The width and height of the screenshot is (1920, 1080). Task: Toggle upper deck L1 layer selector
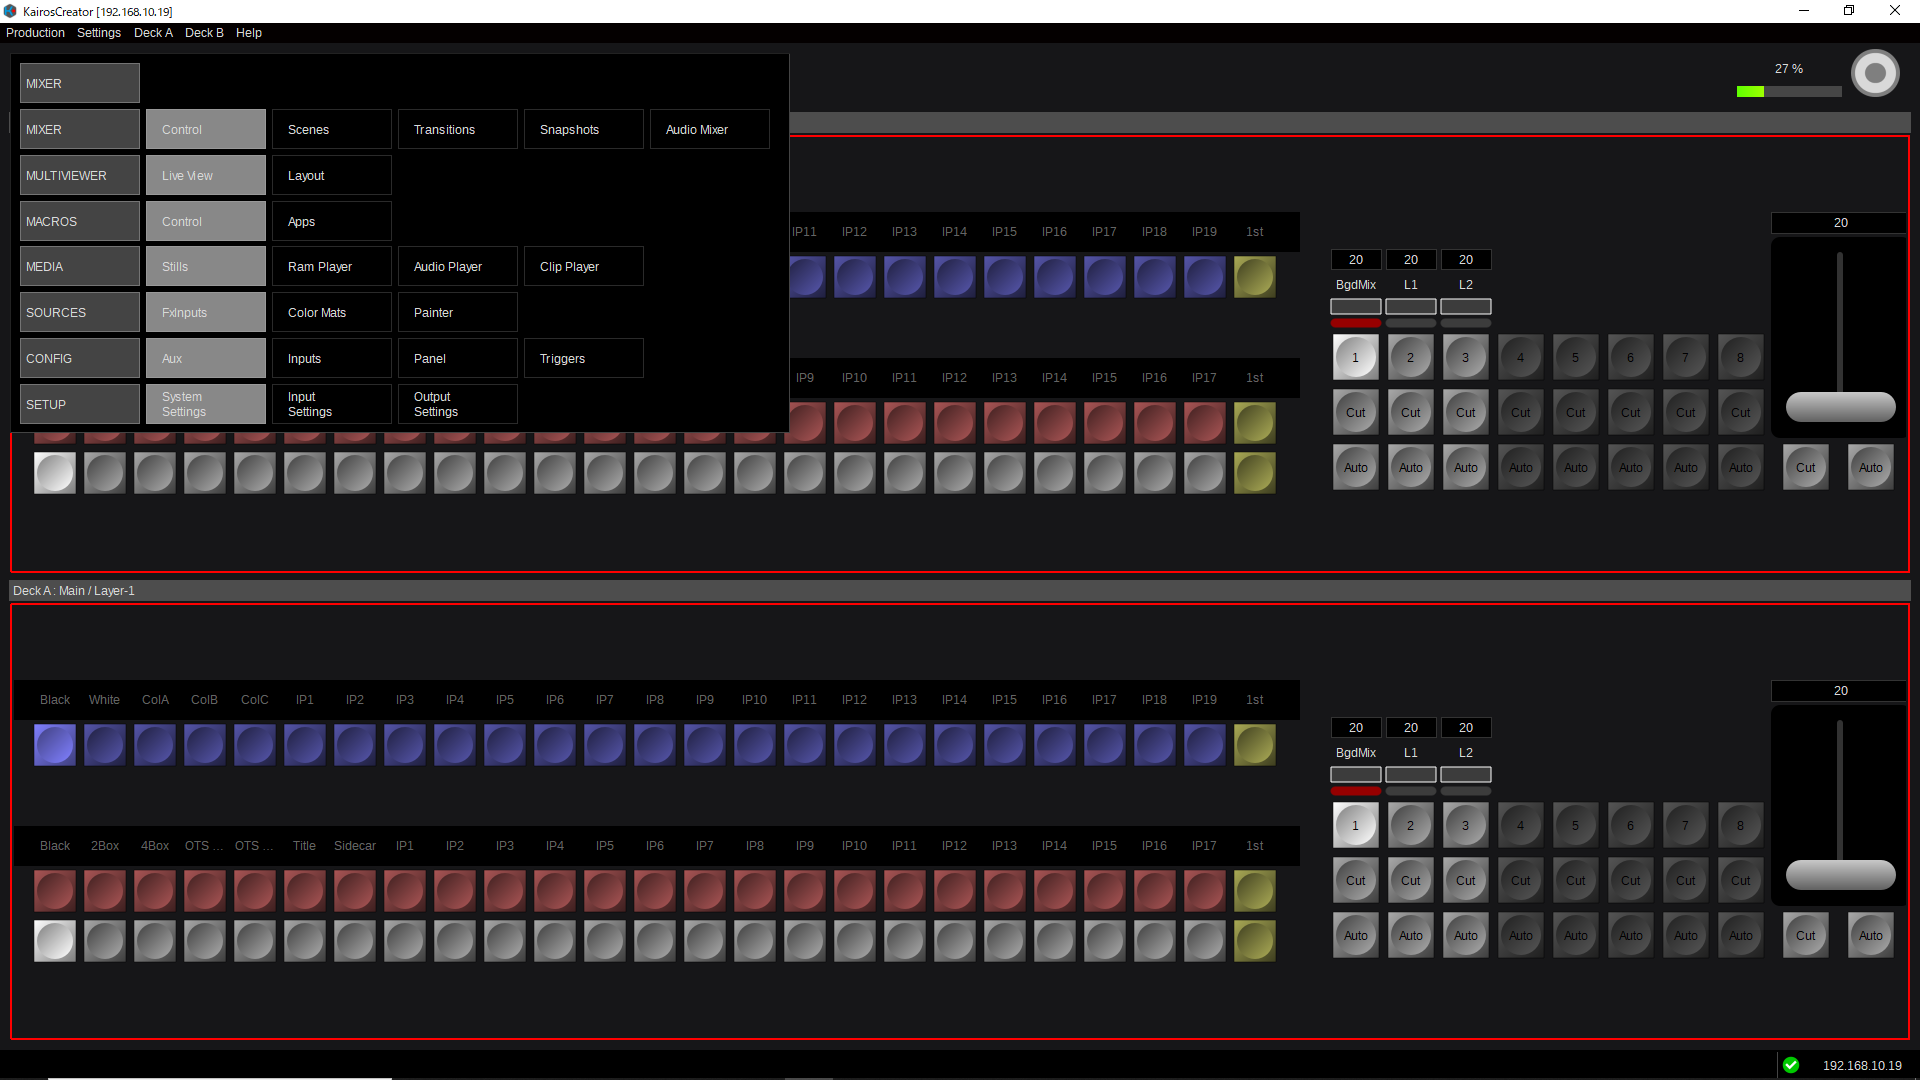tap(1410, 306)
